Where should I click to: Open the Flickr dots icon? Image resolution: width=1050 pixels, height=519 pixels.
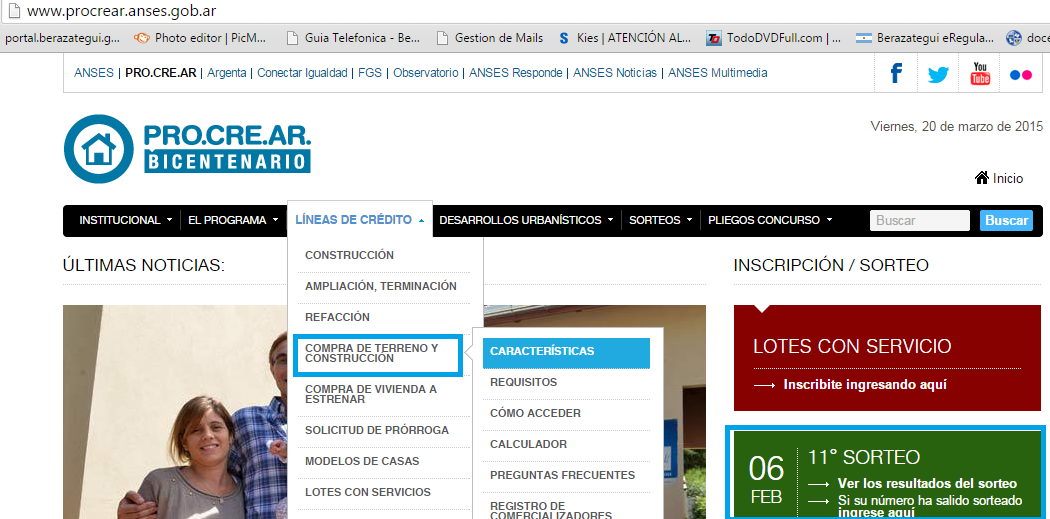point(1021,75)
